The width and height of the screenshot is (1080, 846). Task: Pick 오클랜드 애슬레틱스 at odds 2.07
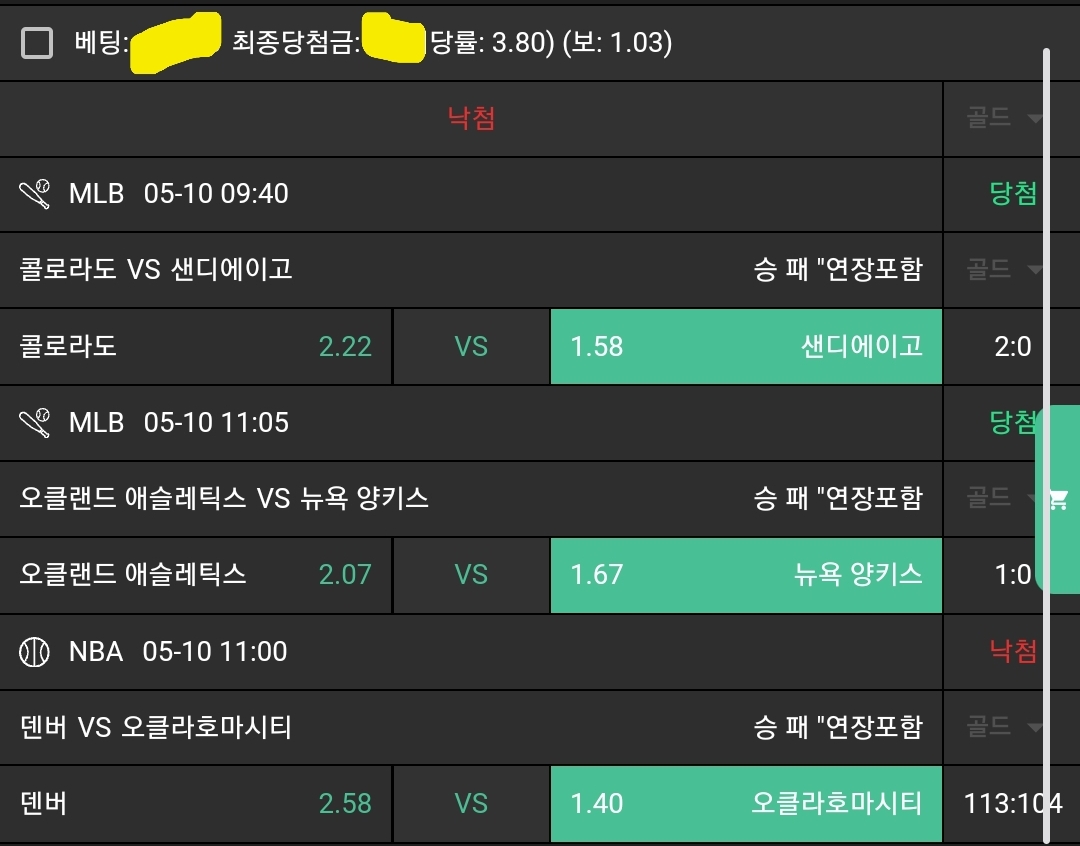point(196,575)
